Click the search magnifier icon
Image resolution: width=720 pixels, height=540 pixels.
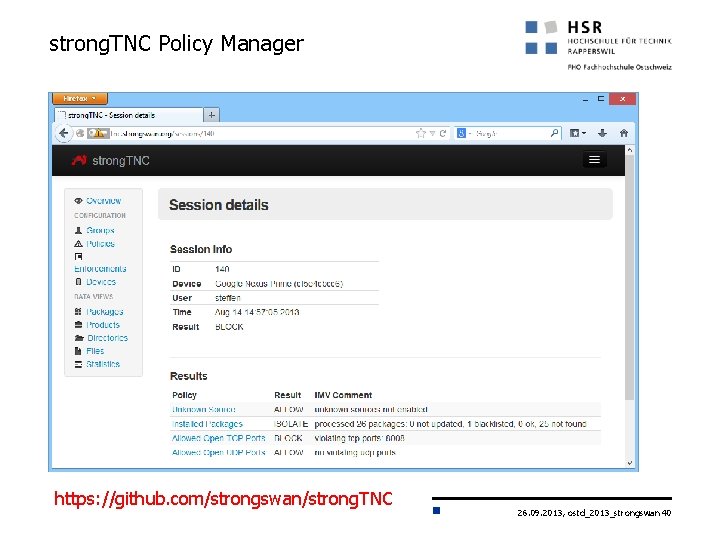[x=554, y=133]
